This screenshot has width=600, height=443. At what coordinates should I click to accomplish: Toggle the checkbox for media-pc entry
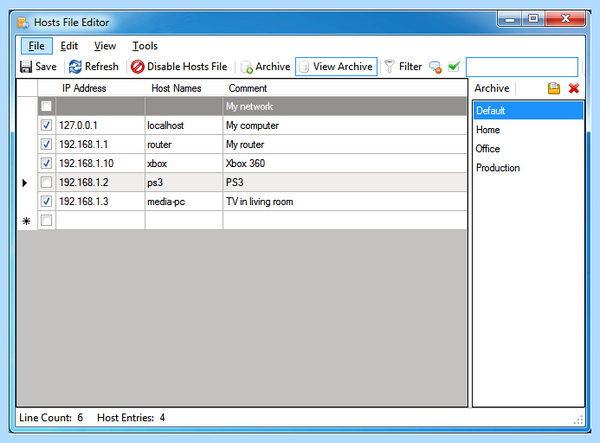click(x=46, y=201)
